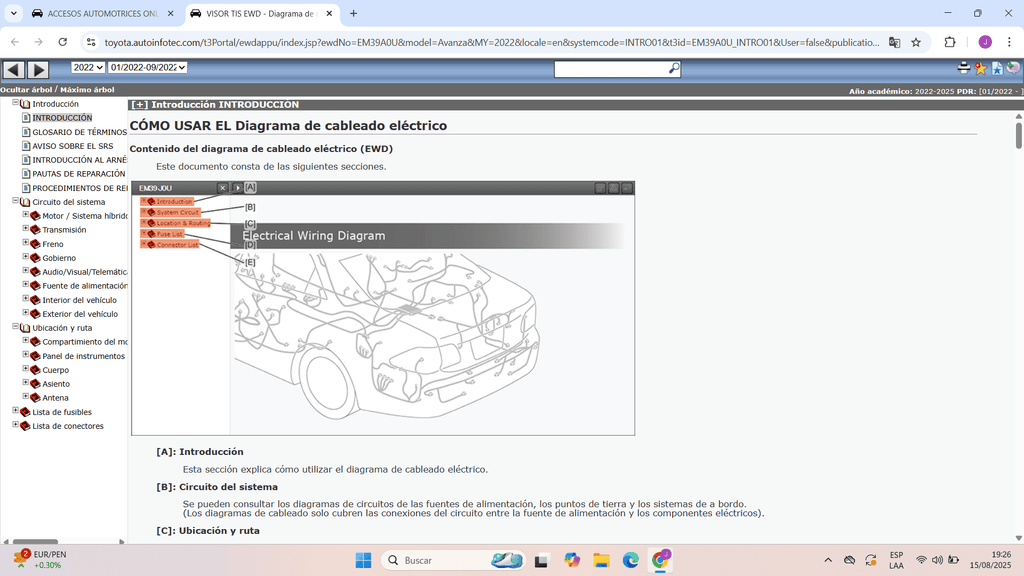Click the search magnifier icon
Screen dimensions: 1024x576
coord(673,68)
